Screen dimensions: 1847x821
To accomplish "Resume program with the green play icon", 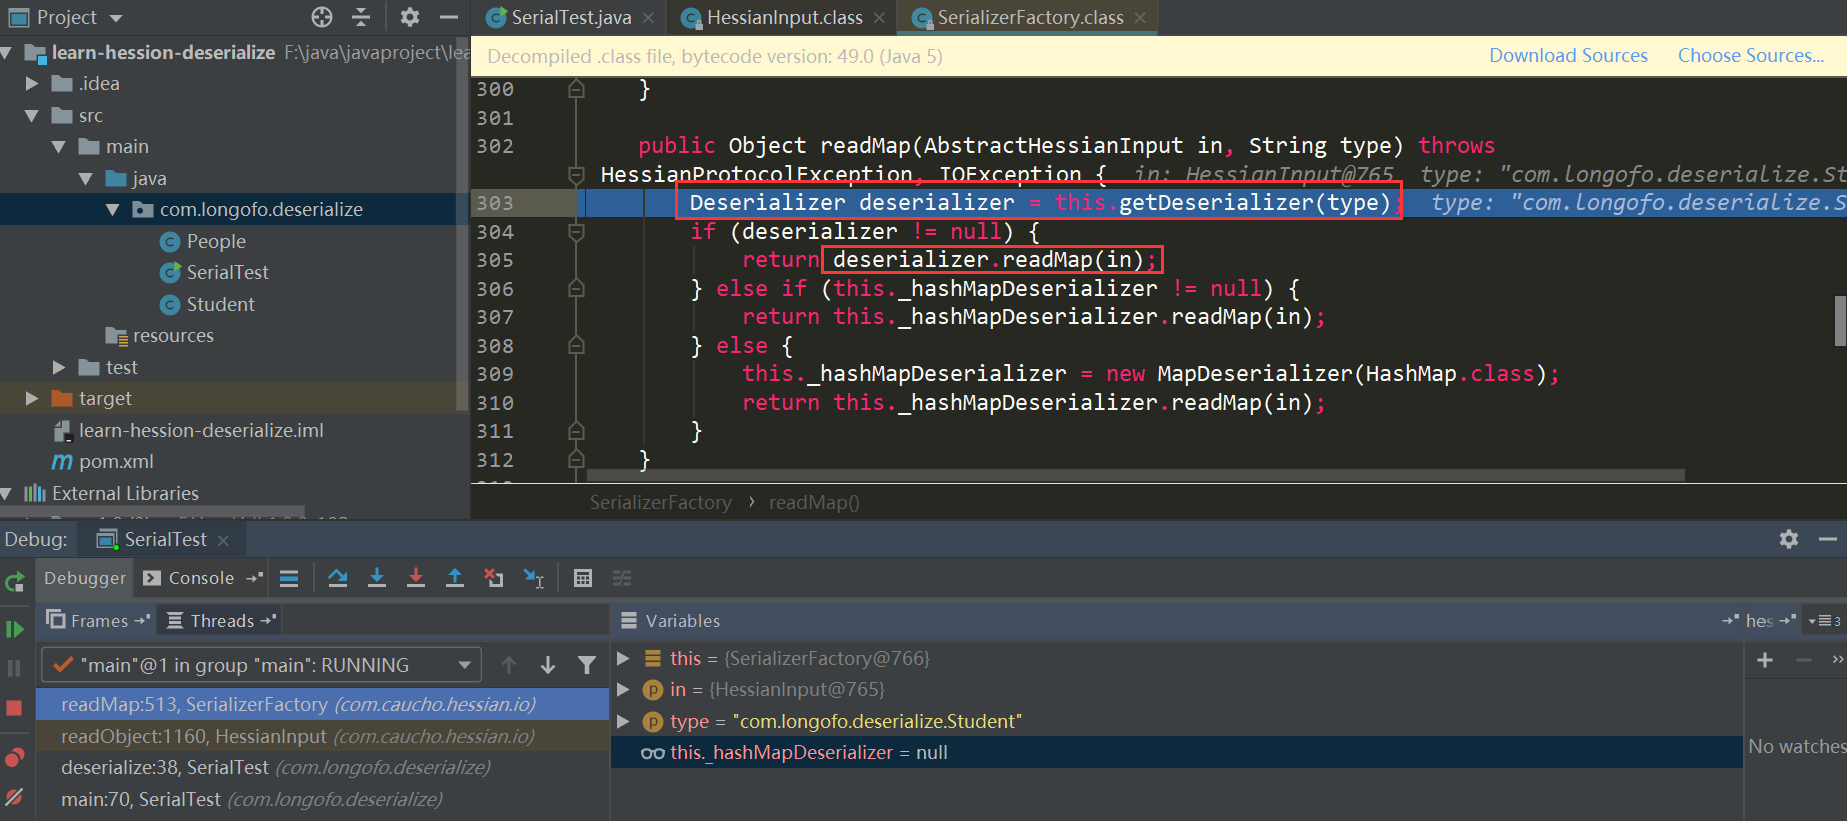I will click(x=14, y=629).
